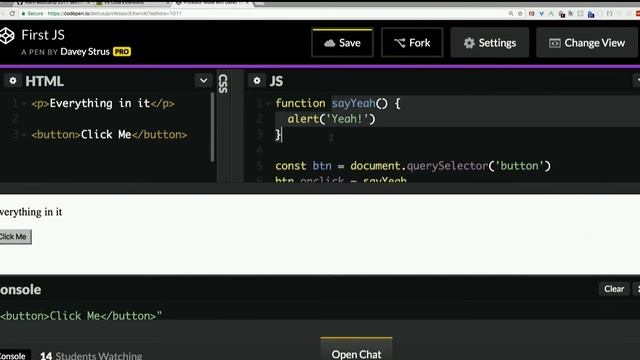Fold the button tag on HTML line 3

(x=24, y=135)
